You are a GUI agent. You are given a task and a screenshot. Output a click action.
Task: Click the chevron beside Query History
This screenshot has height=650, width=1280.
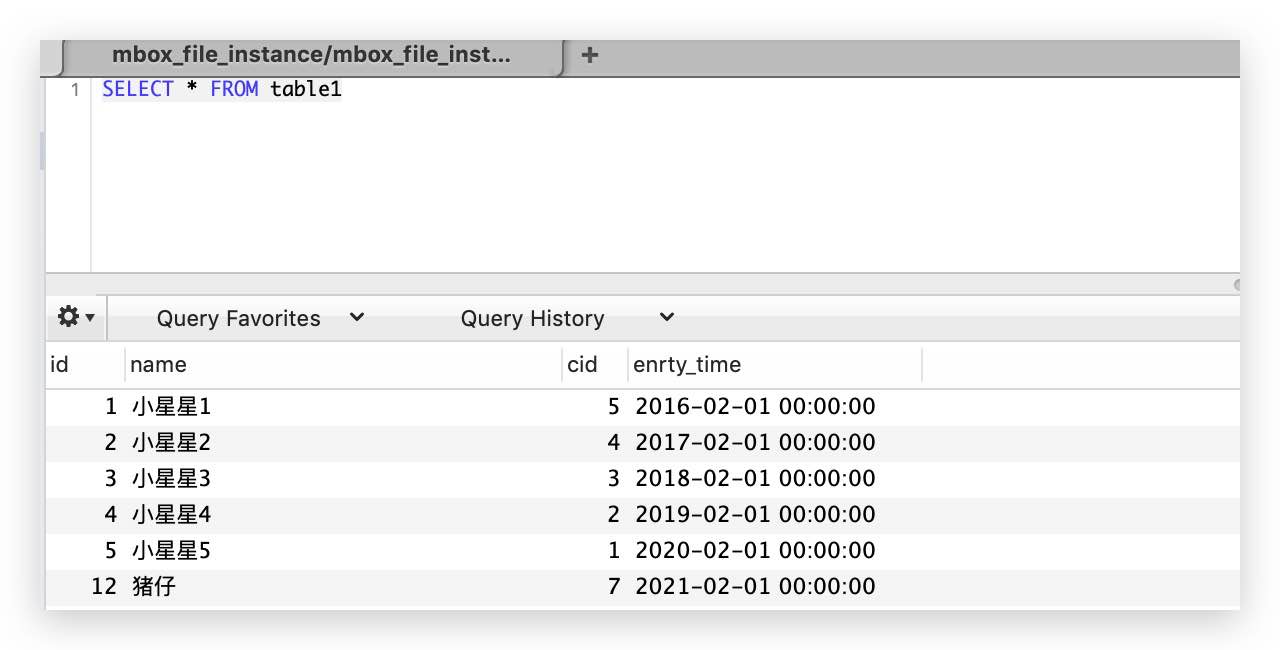[x=667, y=318]
